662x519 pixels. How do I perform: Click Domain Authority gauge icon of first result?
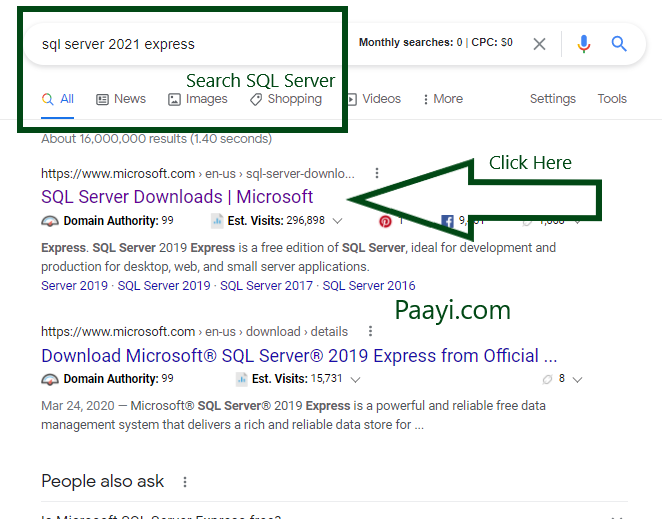[50, 221]
